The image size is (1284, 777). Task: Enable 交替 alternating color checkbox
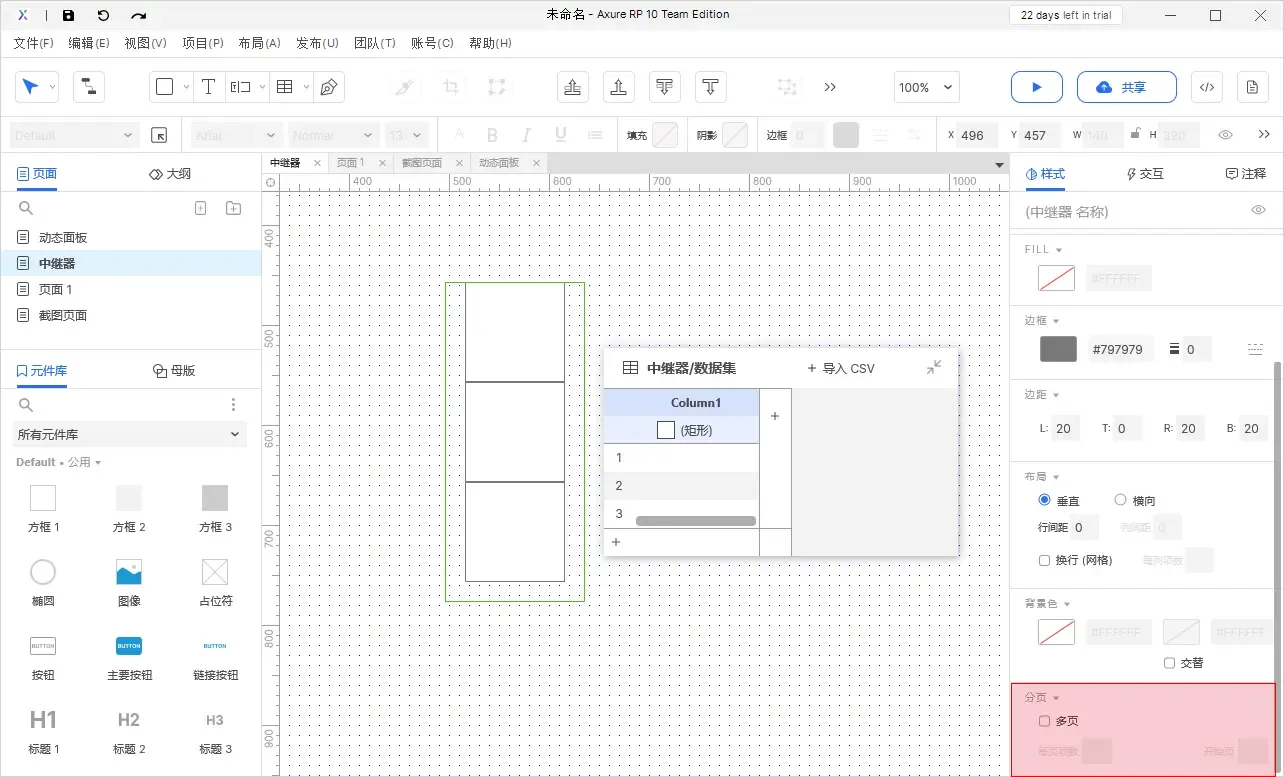point(1169,663)
